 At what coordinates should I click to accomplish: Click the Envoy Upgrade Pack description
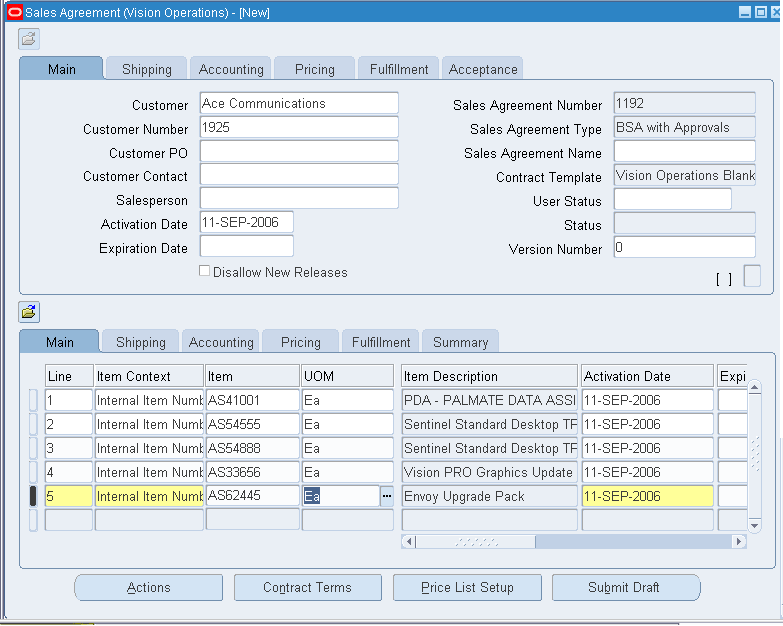489,496
